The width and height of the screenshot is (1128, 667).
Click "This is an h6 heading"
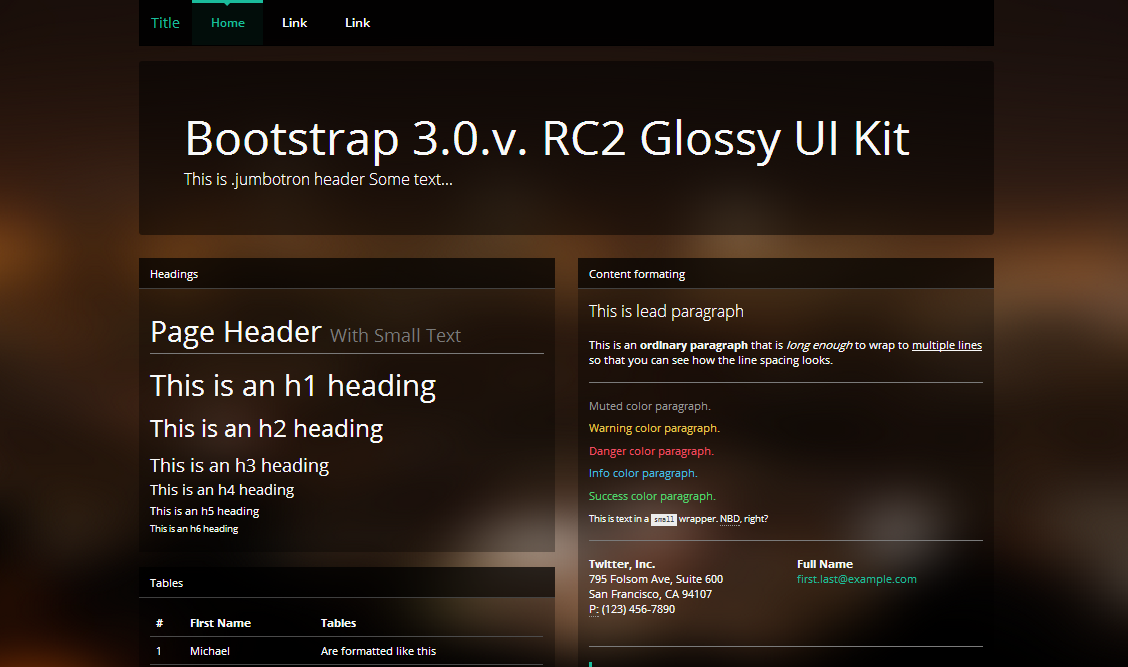(194, 529)
